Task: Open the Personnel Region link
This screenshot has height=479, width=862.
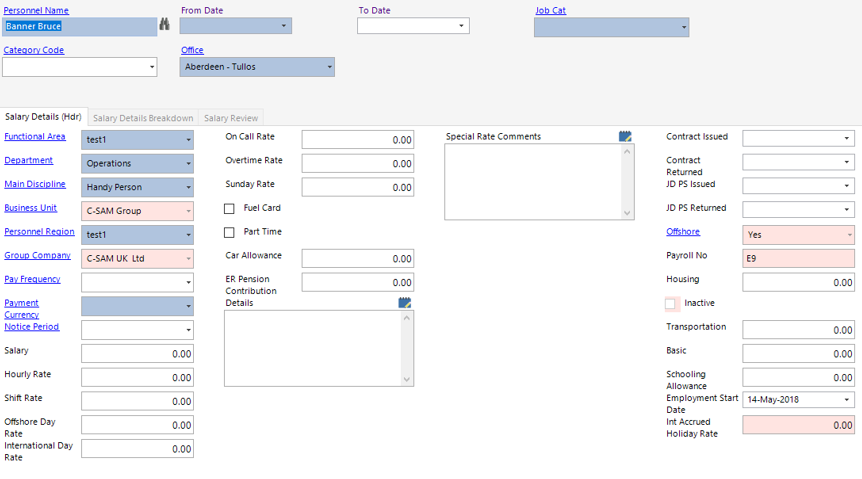Action: point(40,232)
